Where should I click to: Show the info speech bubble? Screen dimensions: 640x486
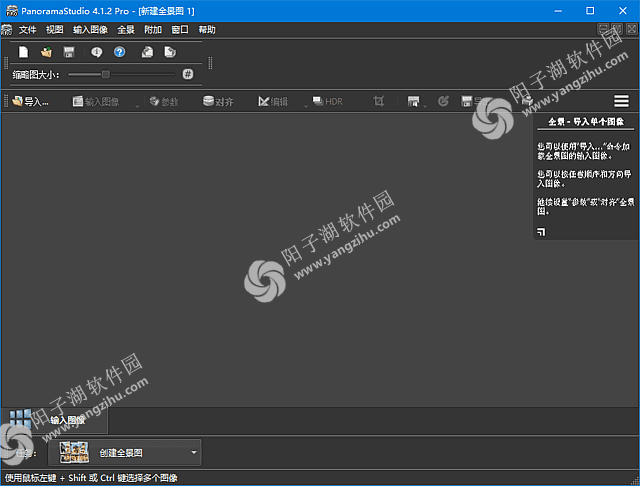pos(96,52)
